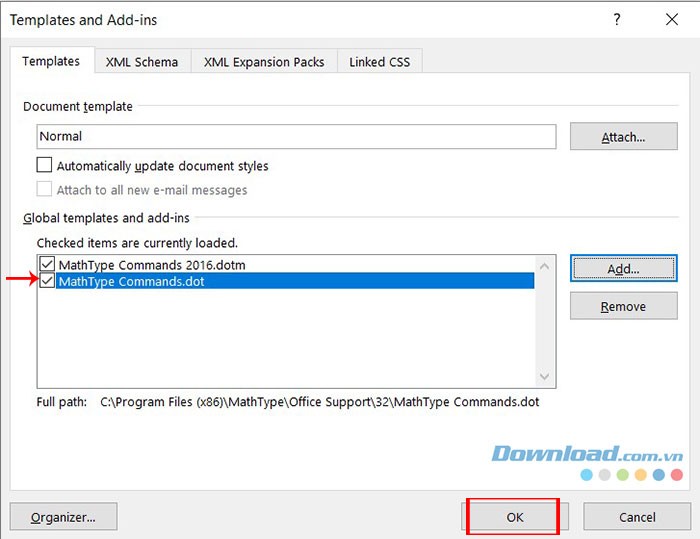Close the Templates and Add-ins dialog

point(671,19)
